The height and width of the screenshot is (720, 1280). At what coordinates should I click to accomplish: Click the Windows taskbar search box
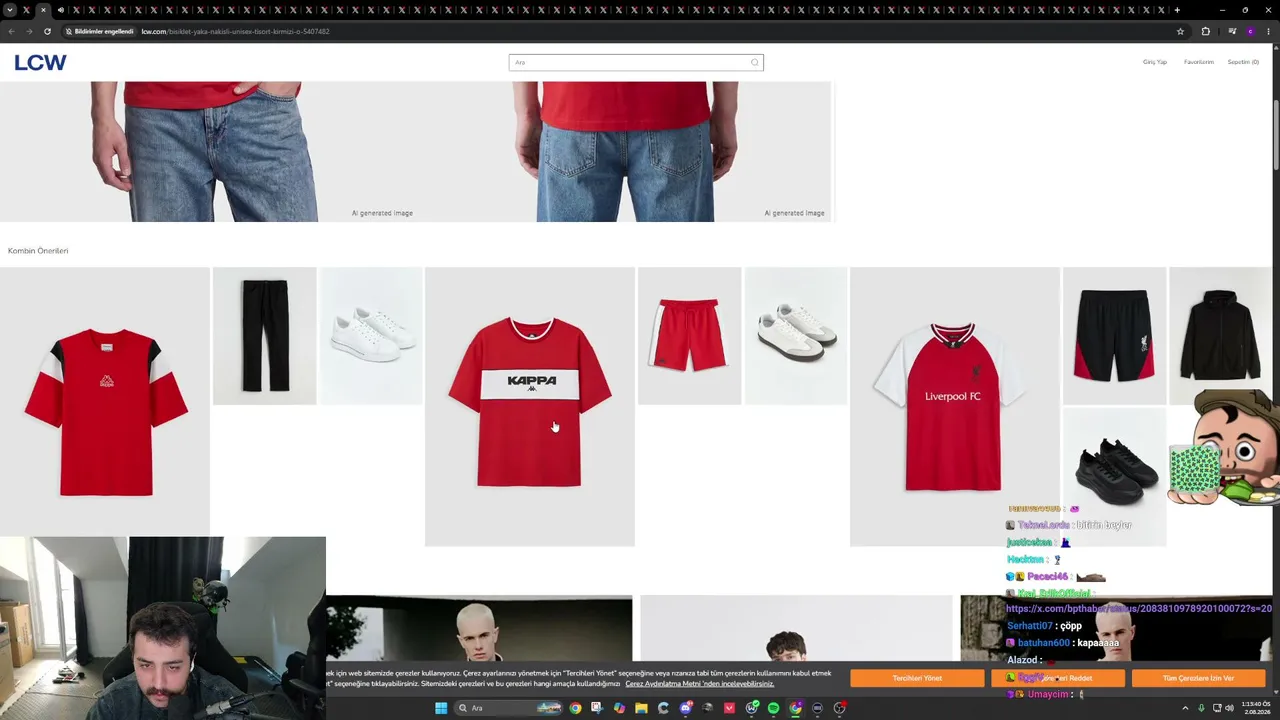pos(508,708)
